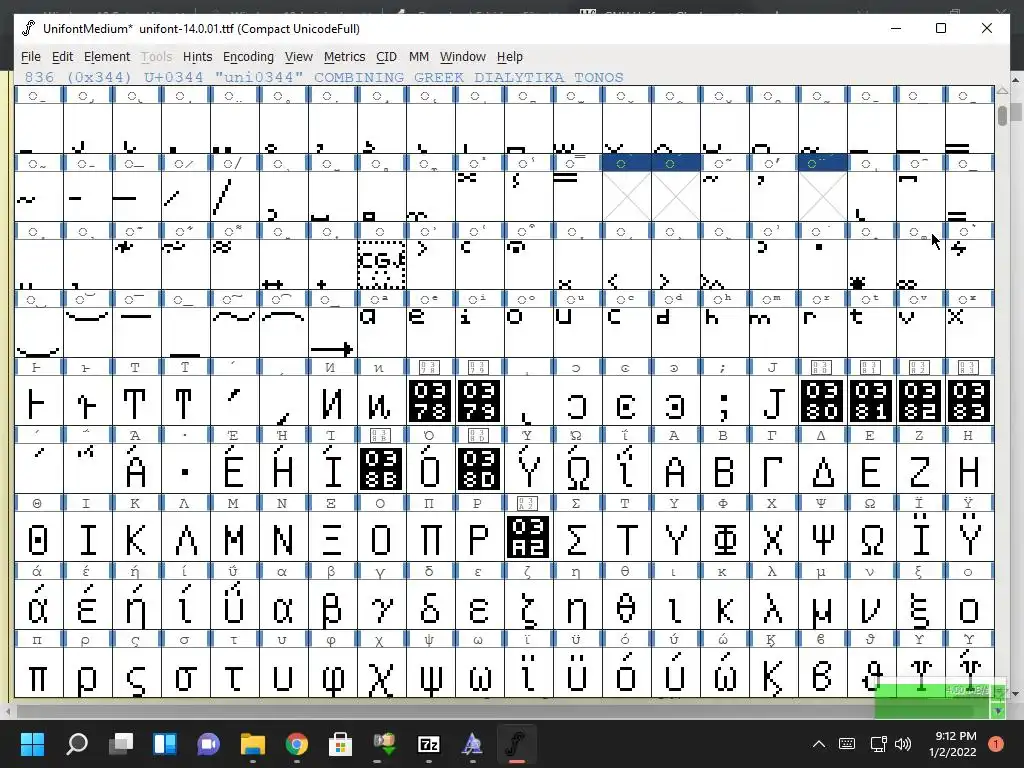1024x768 pixels.
Task: Select the lowercase gamma γ glyph
Action: (x=381, y=604)
